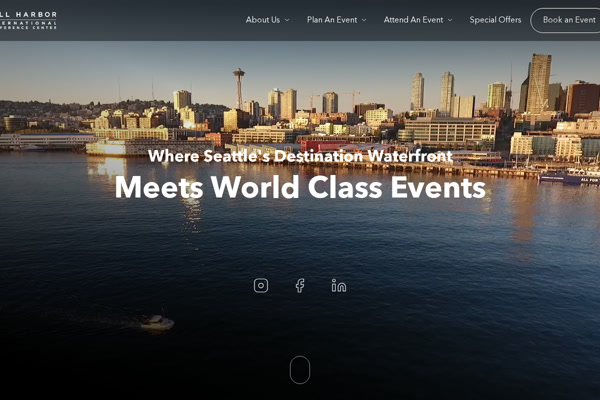Viewport: 600px width, 400px height.
Task: Click the moored ship at the pier
Action: pos(569,178)
